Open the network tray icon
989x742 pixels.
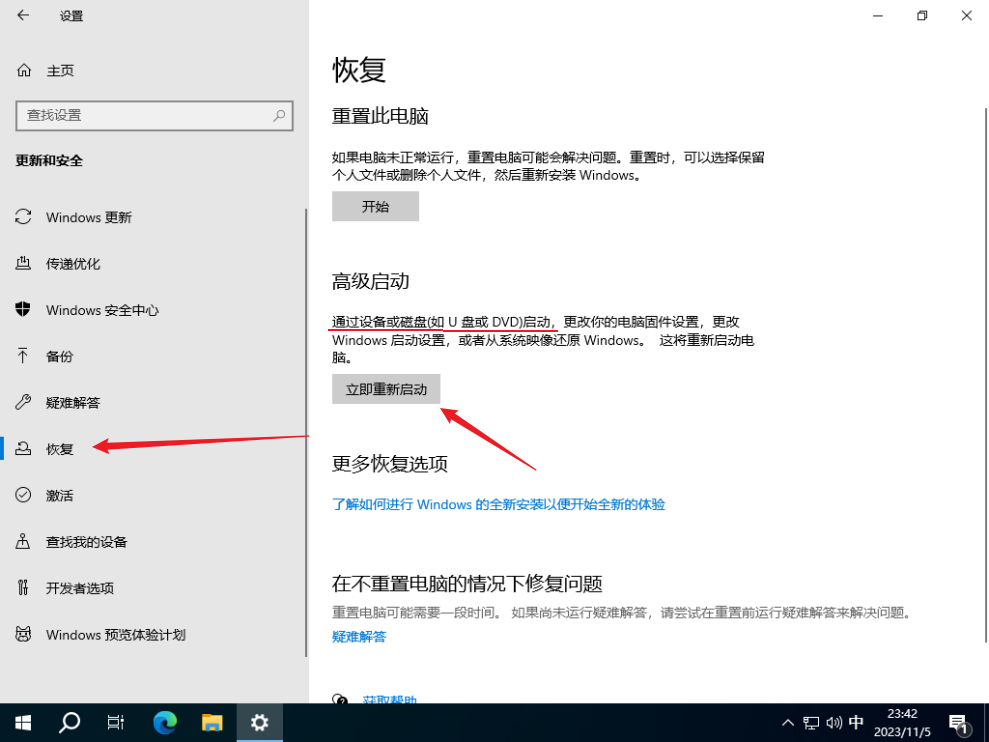click(811, 722)
